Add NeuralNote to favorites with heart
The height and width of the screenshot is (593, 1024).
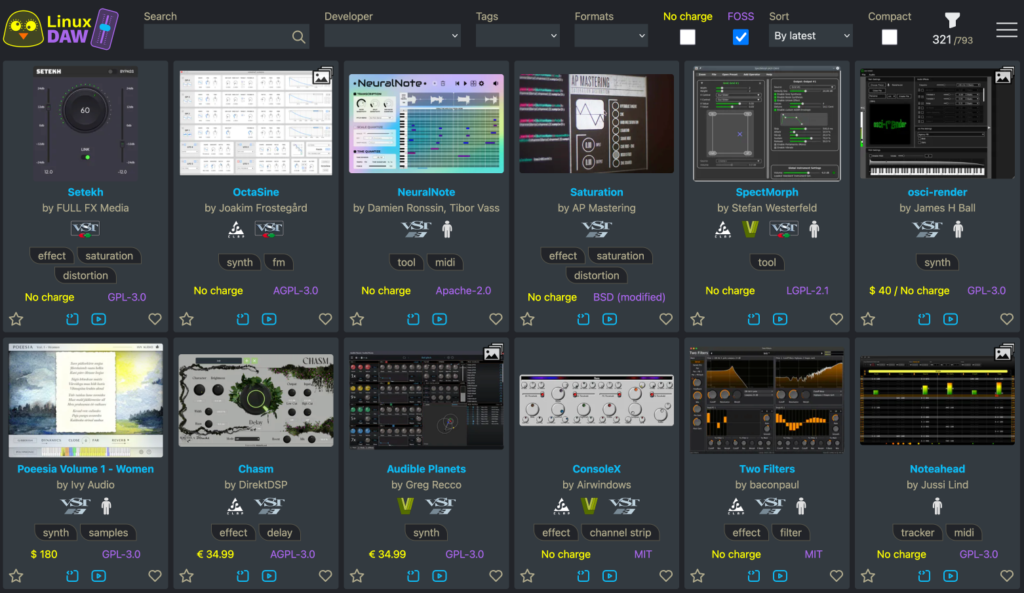(495, 319)
